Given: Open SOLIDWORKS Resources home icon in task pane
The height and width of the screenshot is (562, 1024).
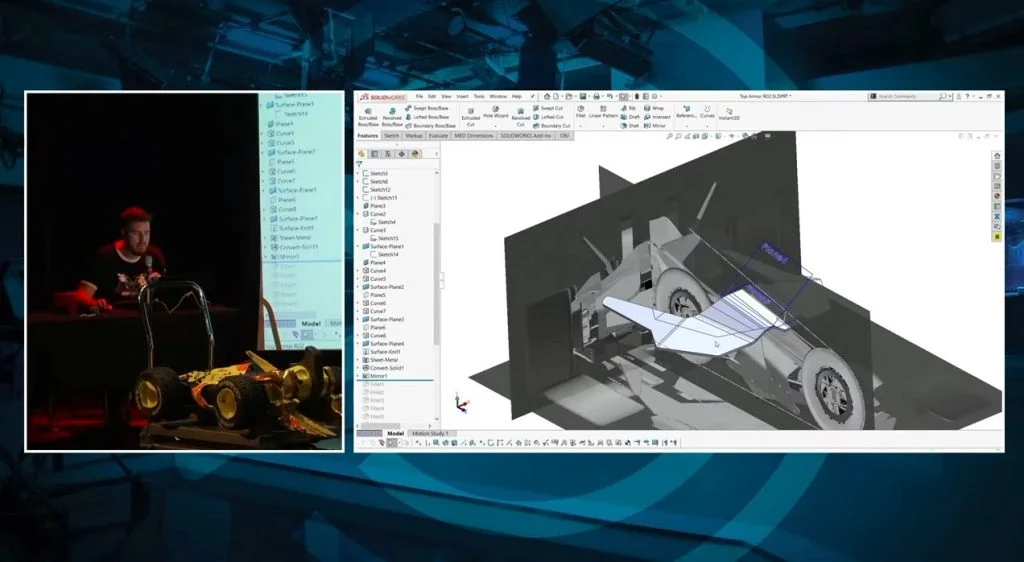Looking at the screenshot, I should pyautogui.click(x=997, y=156).
